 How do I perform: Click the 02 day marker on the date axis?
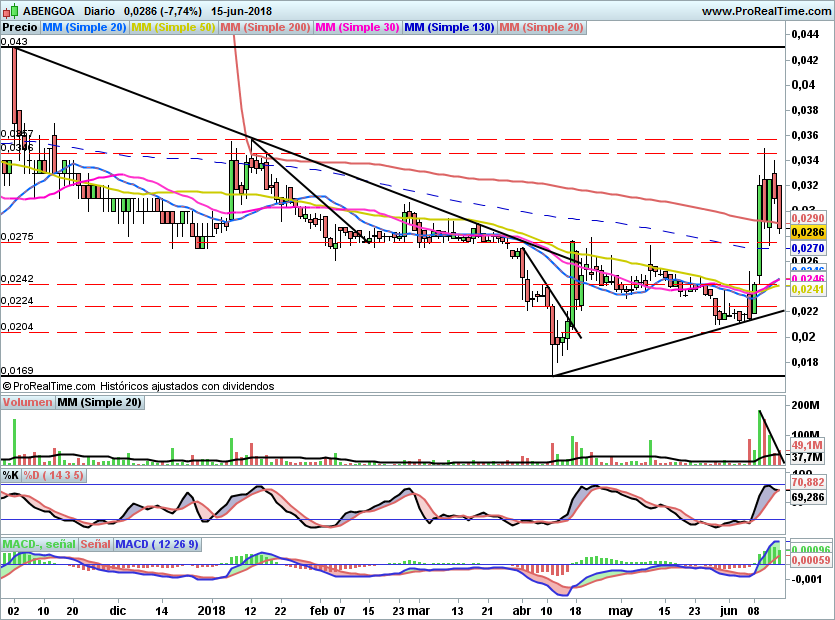pos(13,611)
